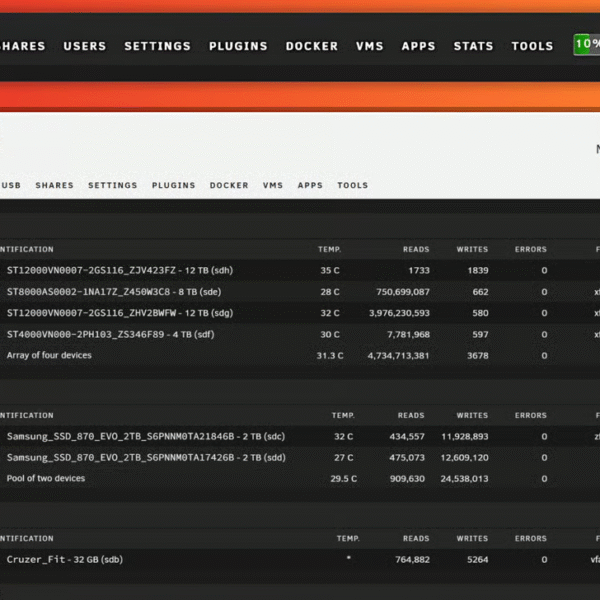Open SETTINGS in the large top navigation bar
This screenshot has width=600, height=600.
click(x=157, y=46)
